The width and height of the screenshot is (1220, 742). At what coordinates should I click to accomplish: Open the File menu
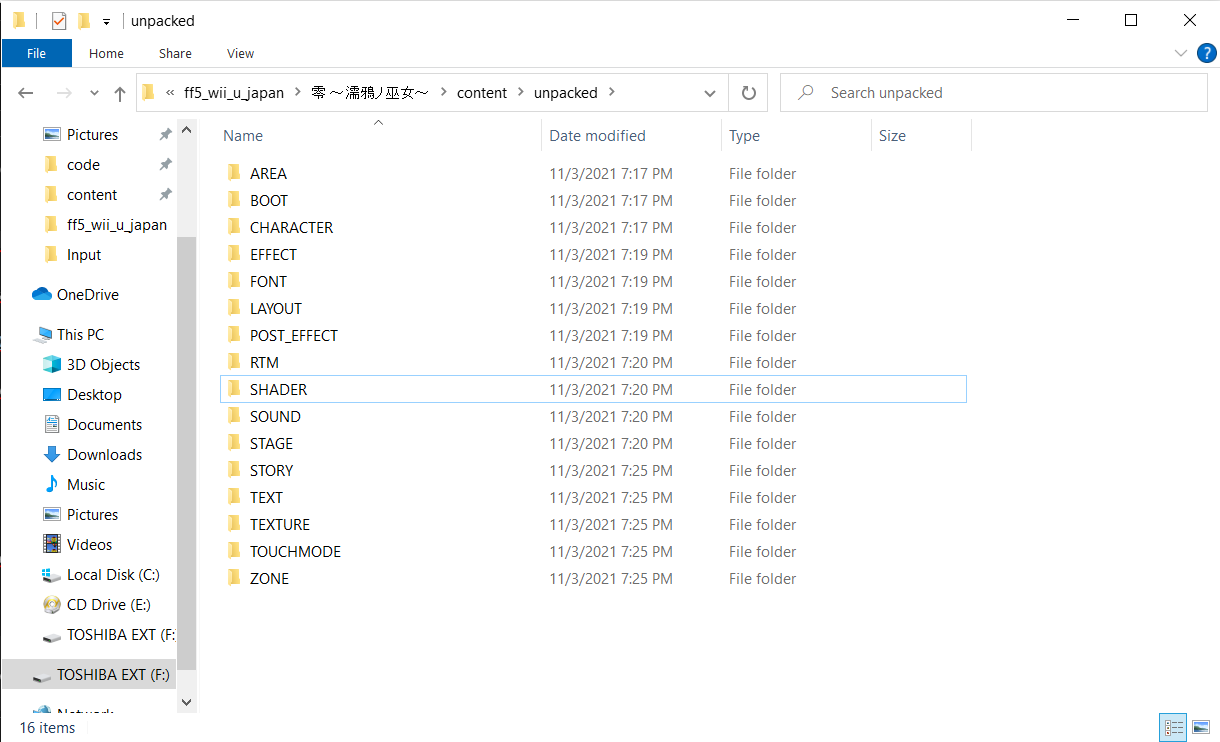click(37, 53)
